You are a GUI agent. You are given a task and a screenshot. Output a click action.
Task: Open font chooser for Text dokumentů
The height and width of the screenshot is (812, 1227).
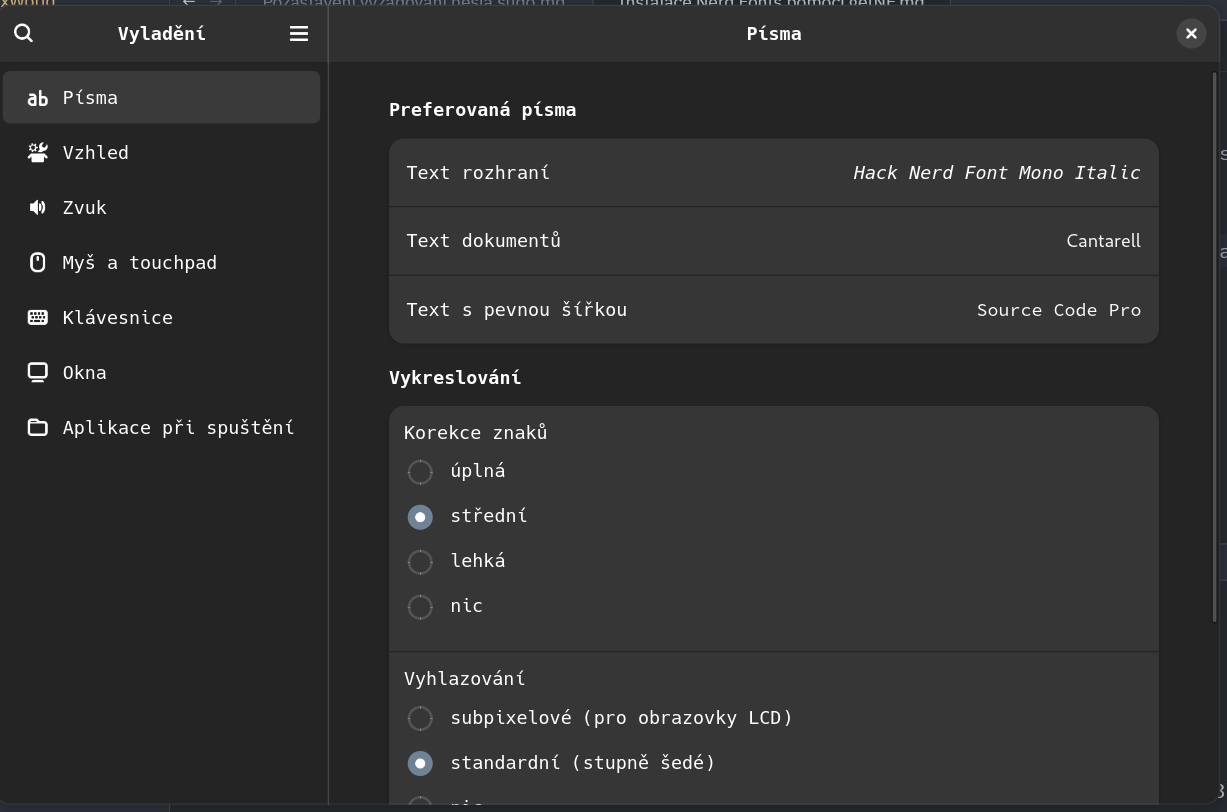773,241
